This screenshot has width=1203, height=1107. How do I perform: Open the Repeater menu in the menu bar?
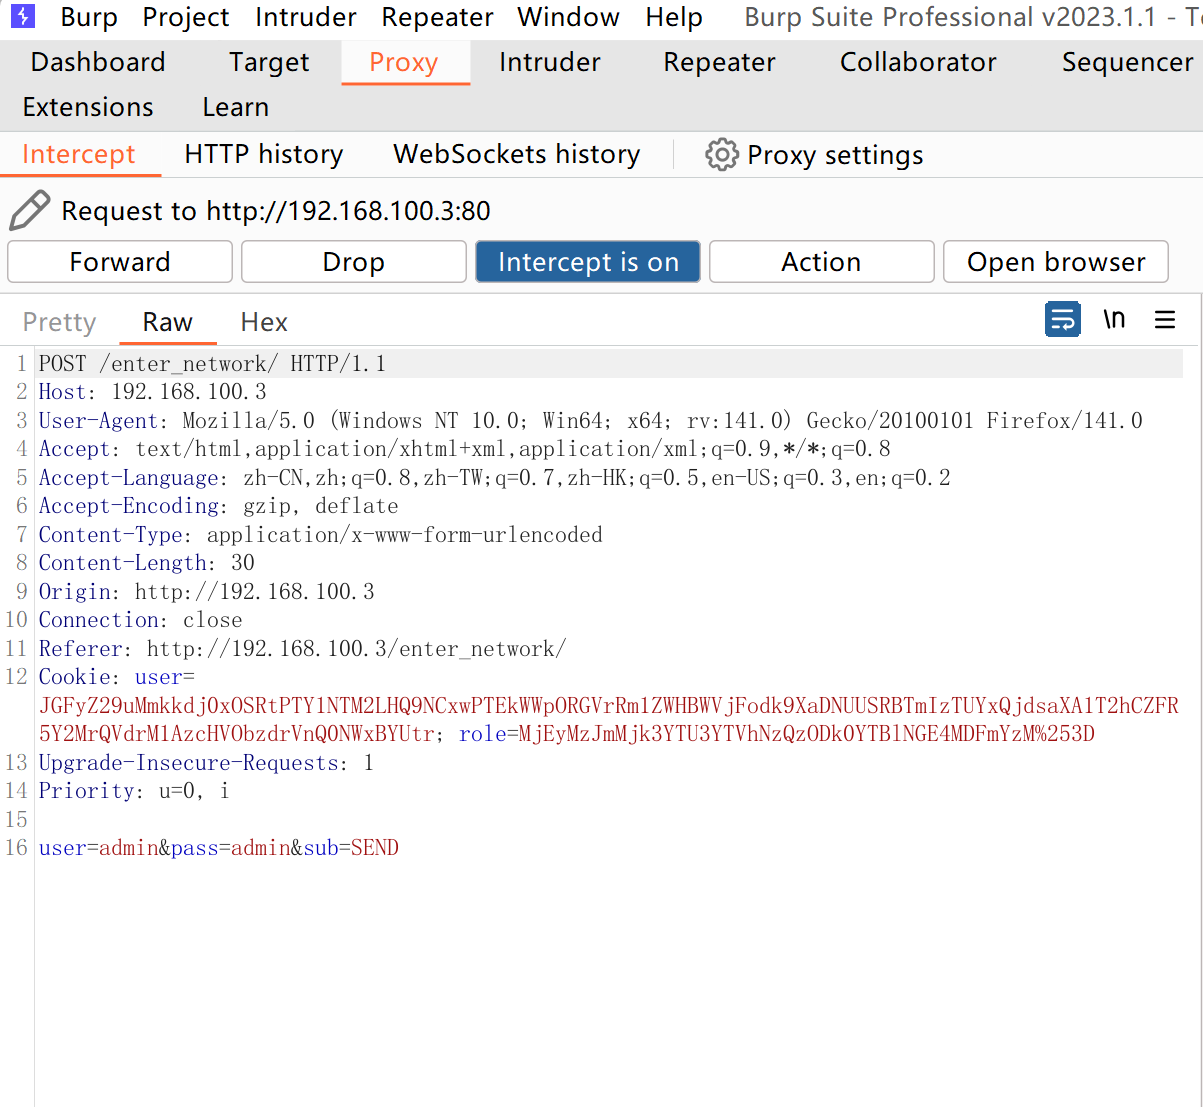pyautogui.click(x=437, y=17)
